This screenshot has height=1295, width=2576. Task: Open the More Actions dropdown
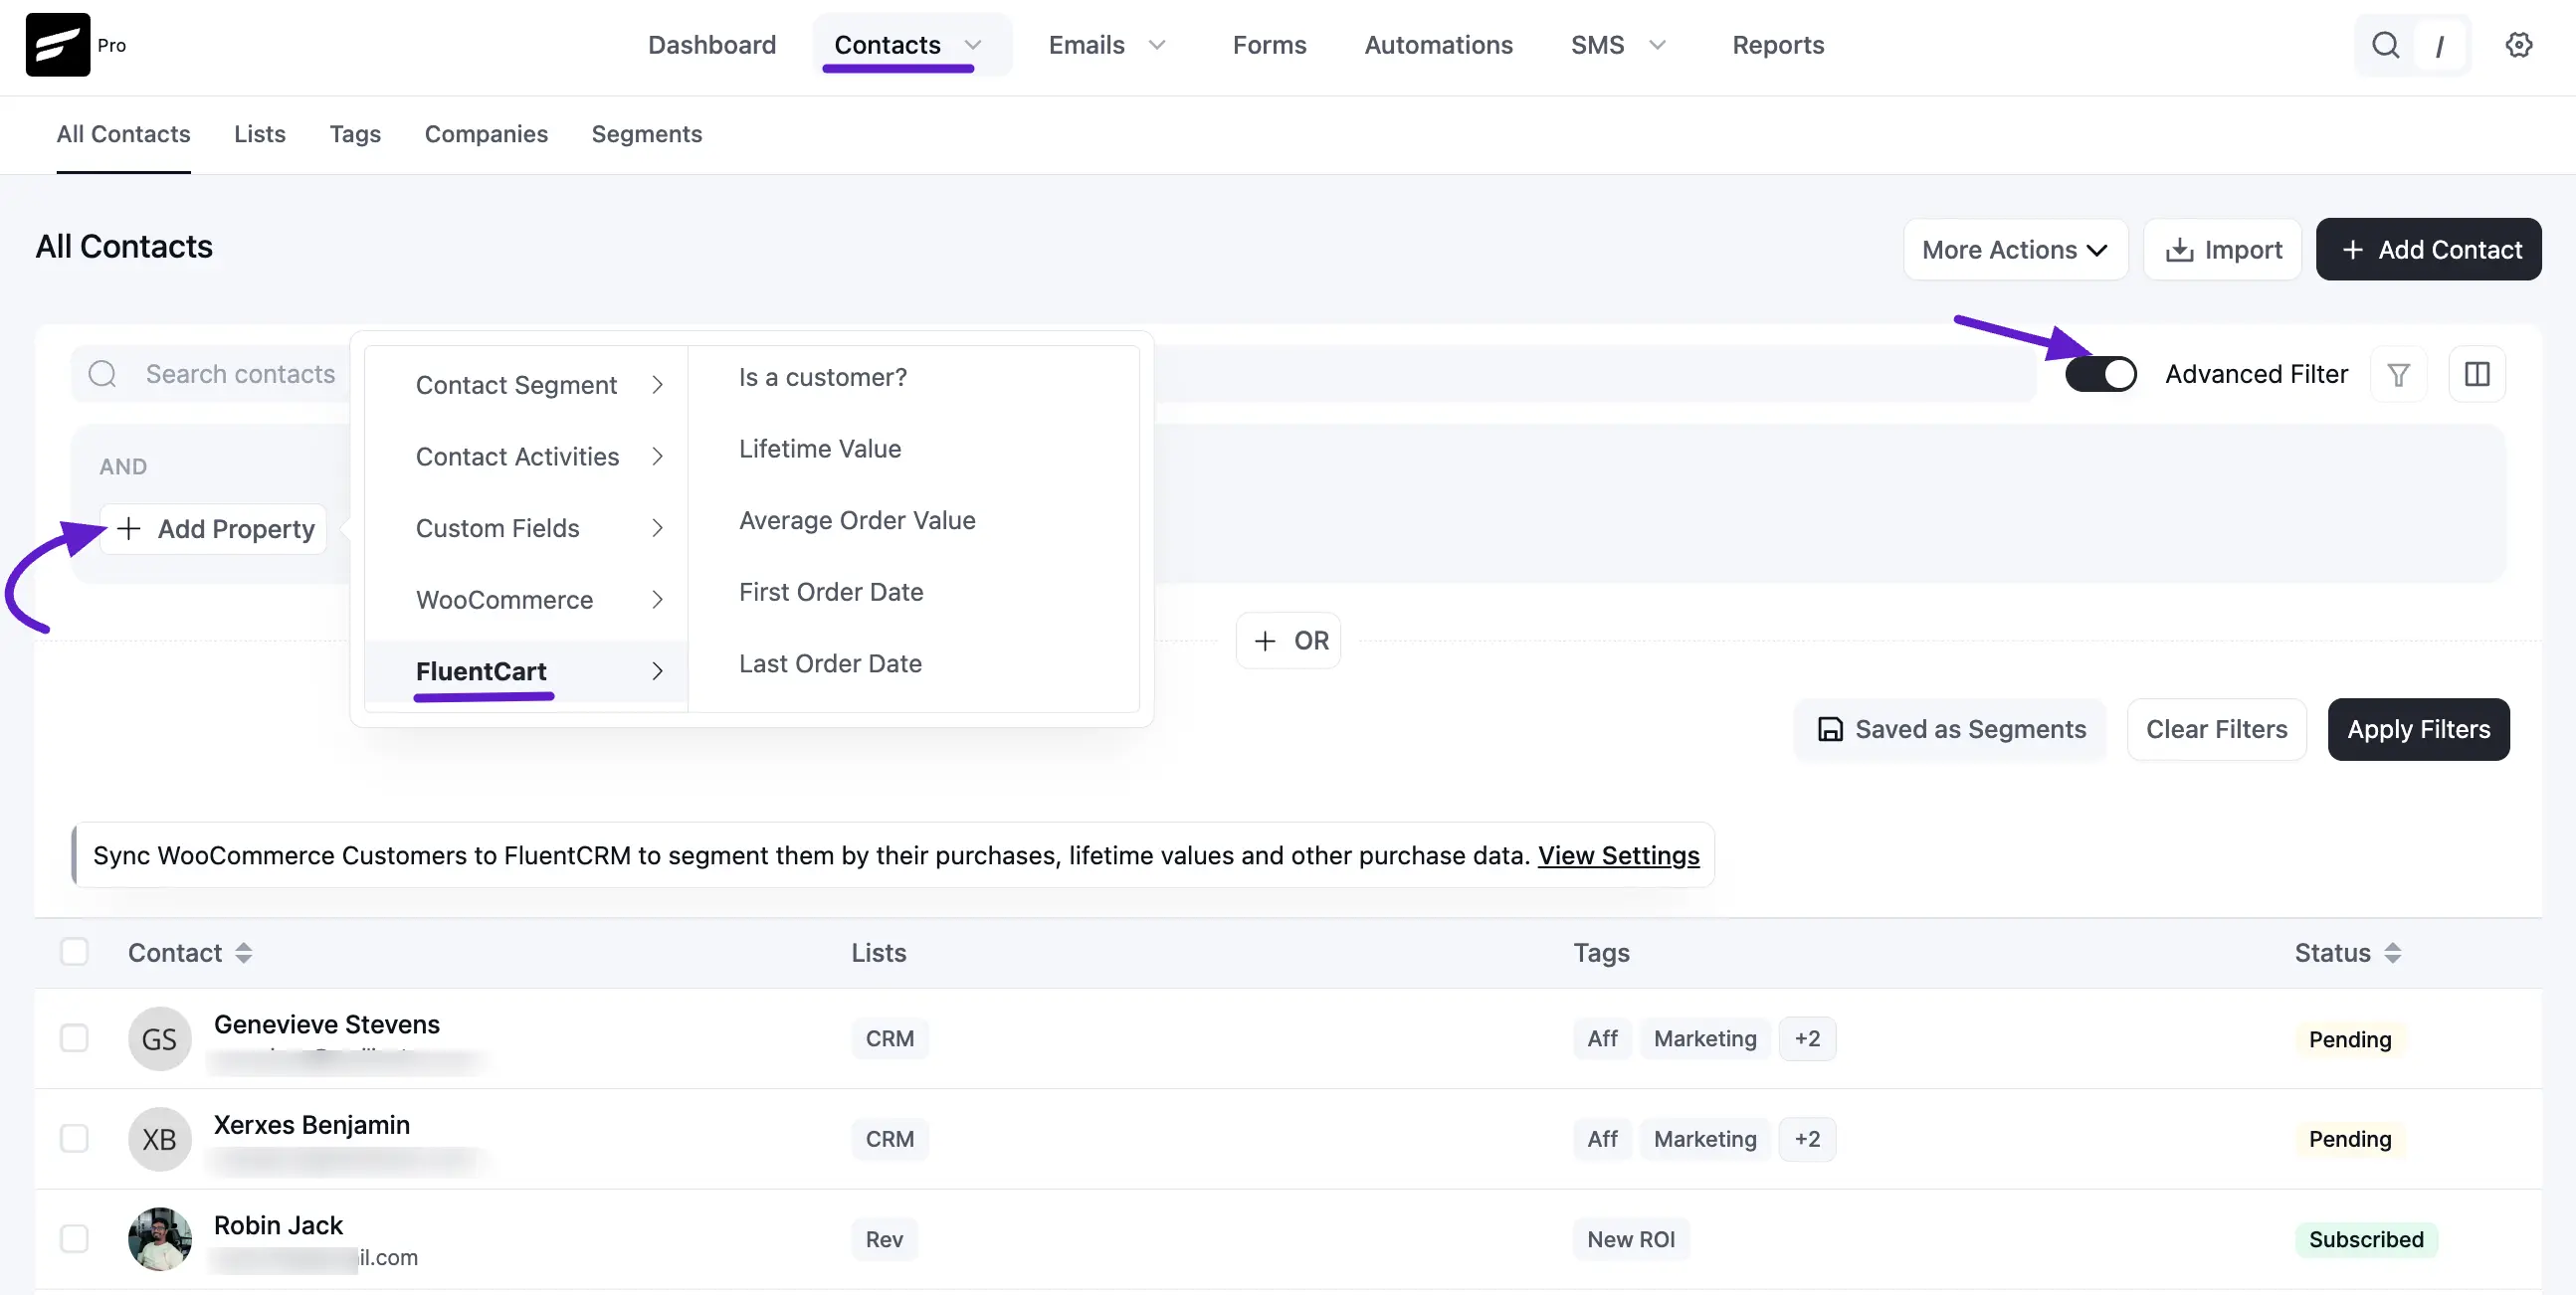2015,249
